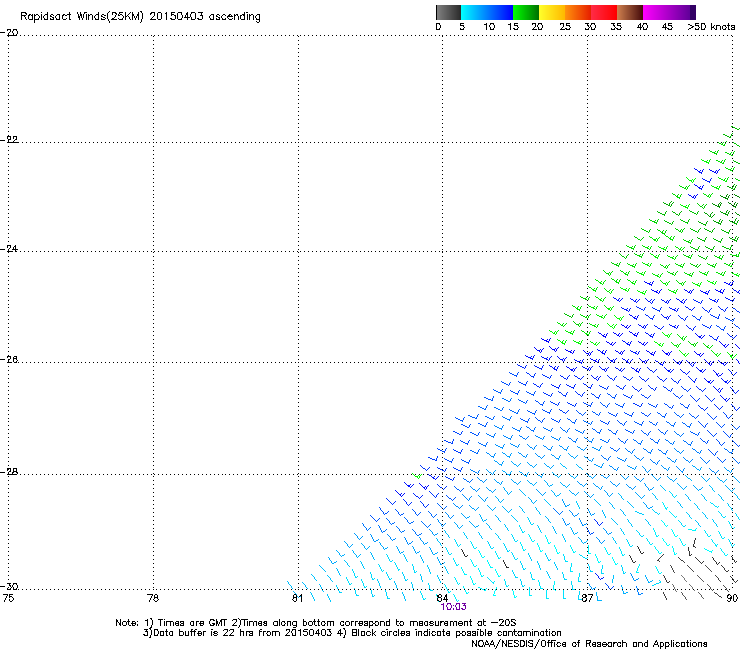This screenshot has width=740, height=650.
Task: Click the longitude label '78'
Action: pos(153,598)
